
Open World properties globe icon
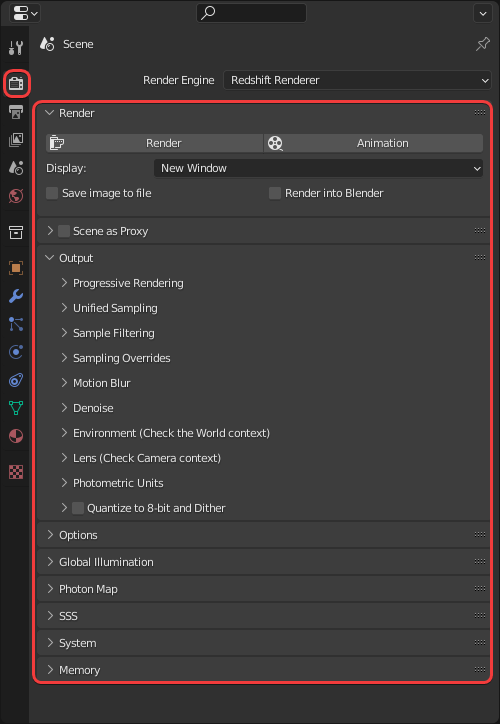point(16,195)
